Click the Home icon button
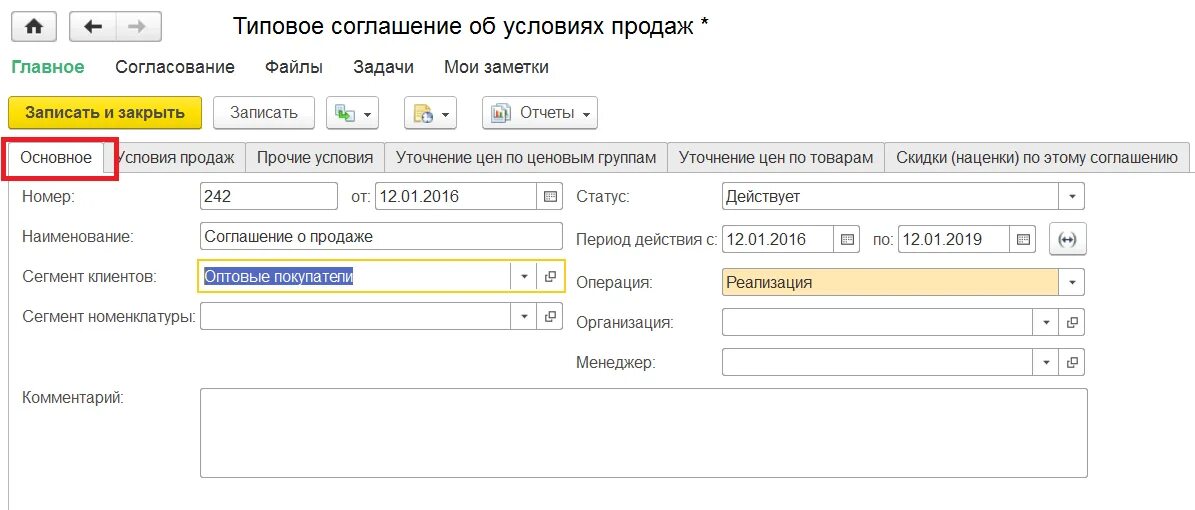The height and width of the screenshot is (510, 1195). [x=34, y=26]
